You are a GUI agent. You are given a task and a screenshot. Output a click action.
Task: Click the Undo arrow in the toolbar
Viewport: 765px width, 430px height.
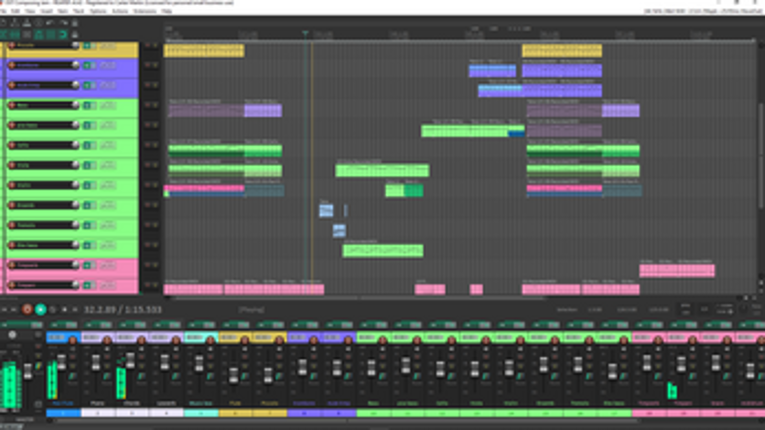pos(51,22)
